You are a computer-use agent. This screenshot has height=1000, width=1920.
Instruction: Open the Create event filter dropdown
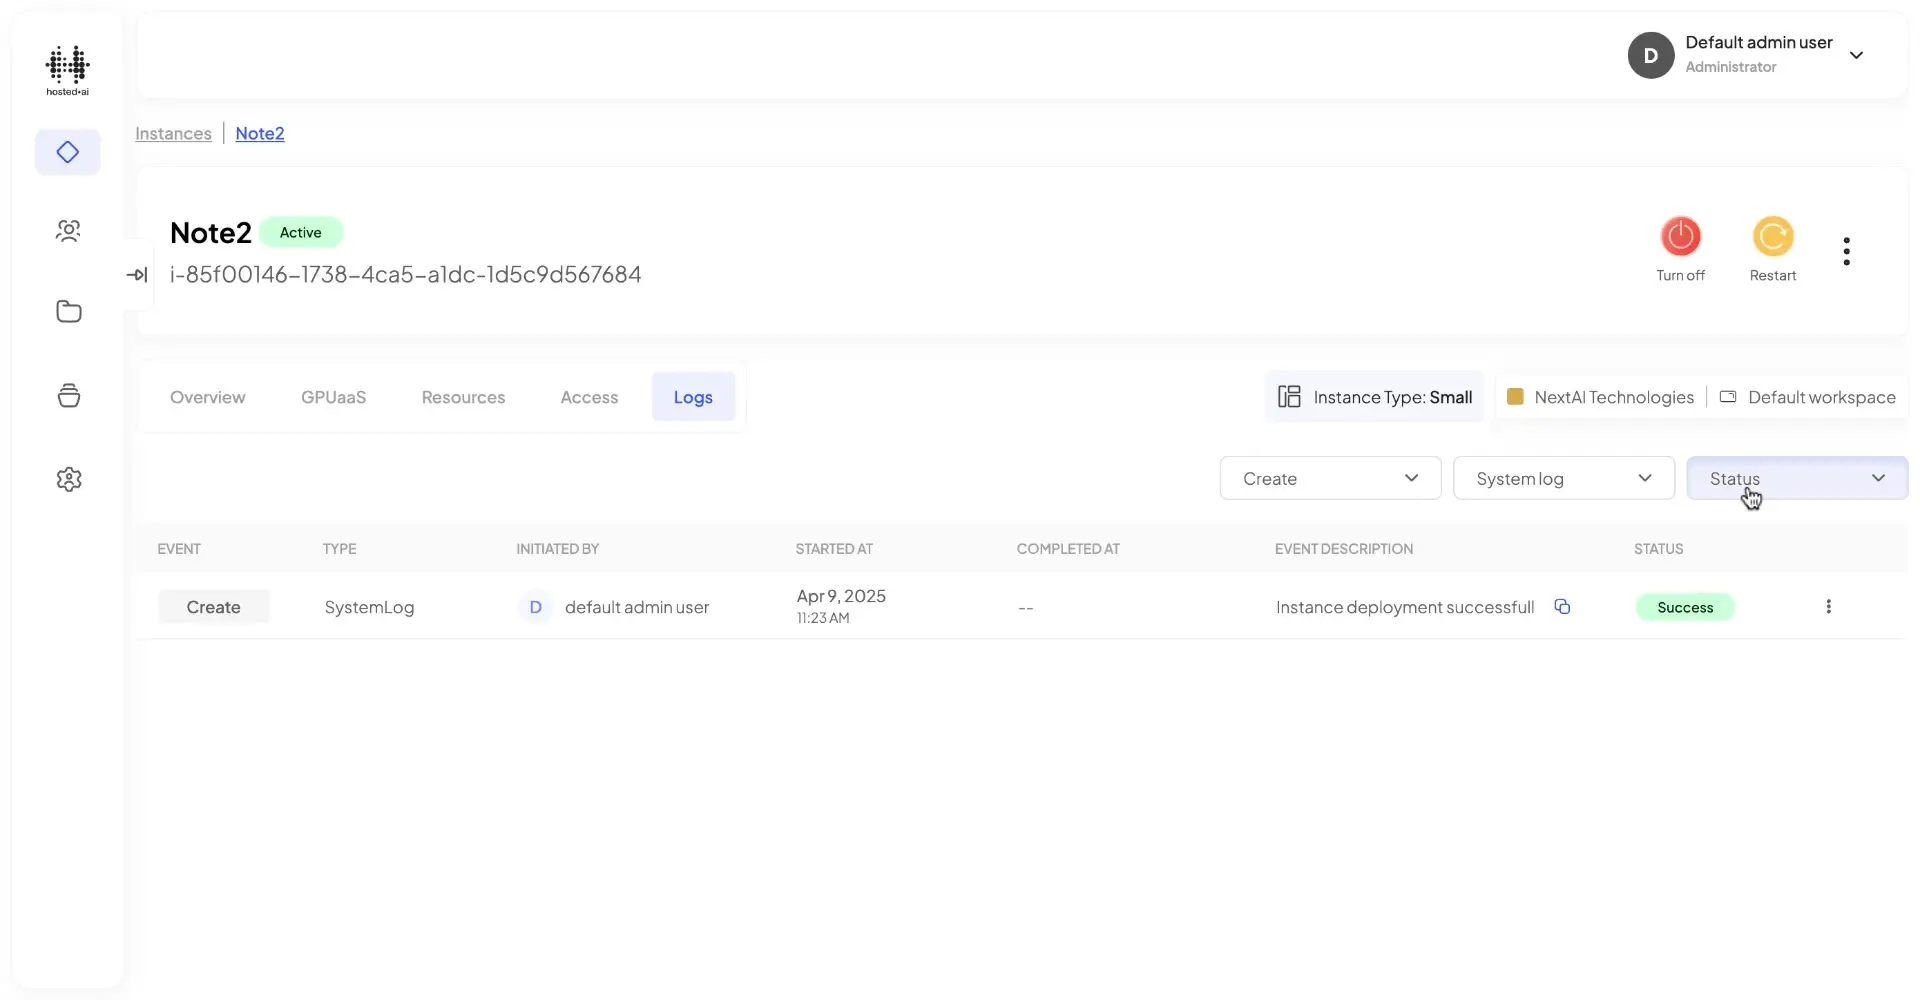1330,478
